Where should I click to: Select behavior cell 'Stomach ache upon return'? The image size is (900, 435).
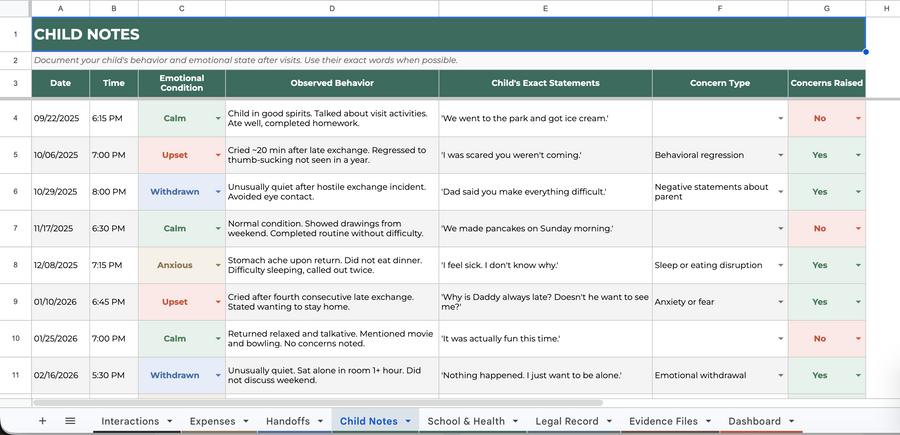(332, 265)
